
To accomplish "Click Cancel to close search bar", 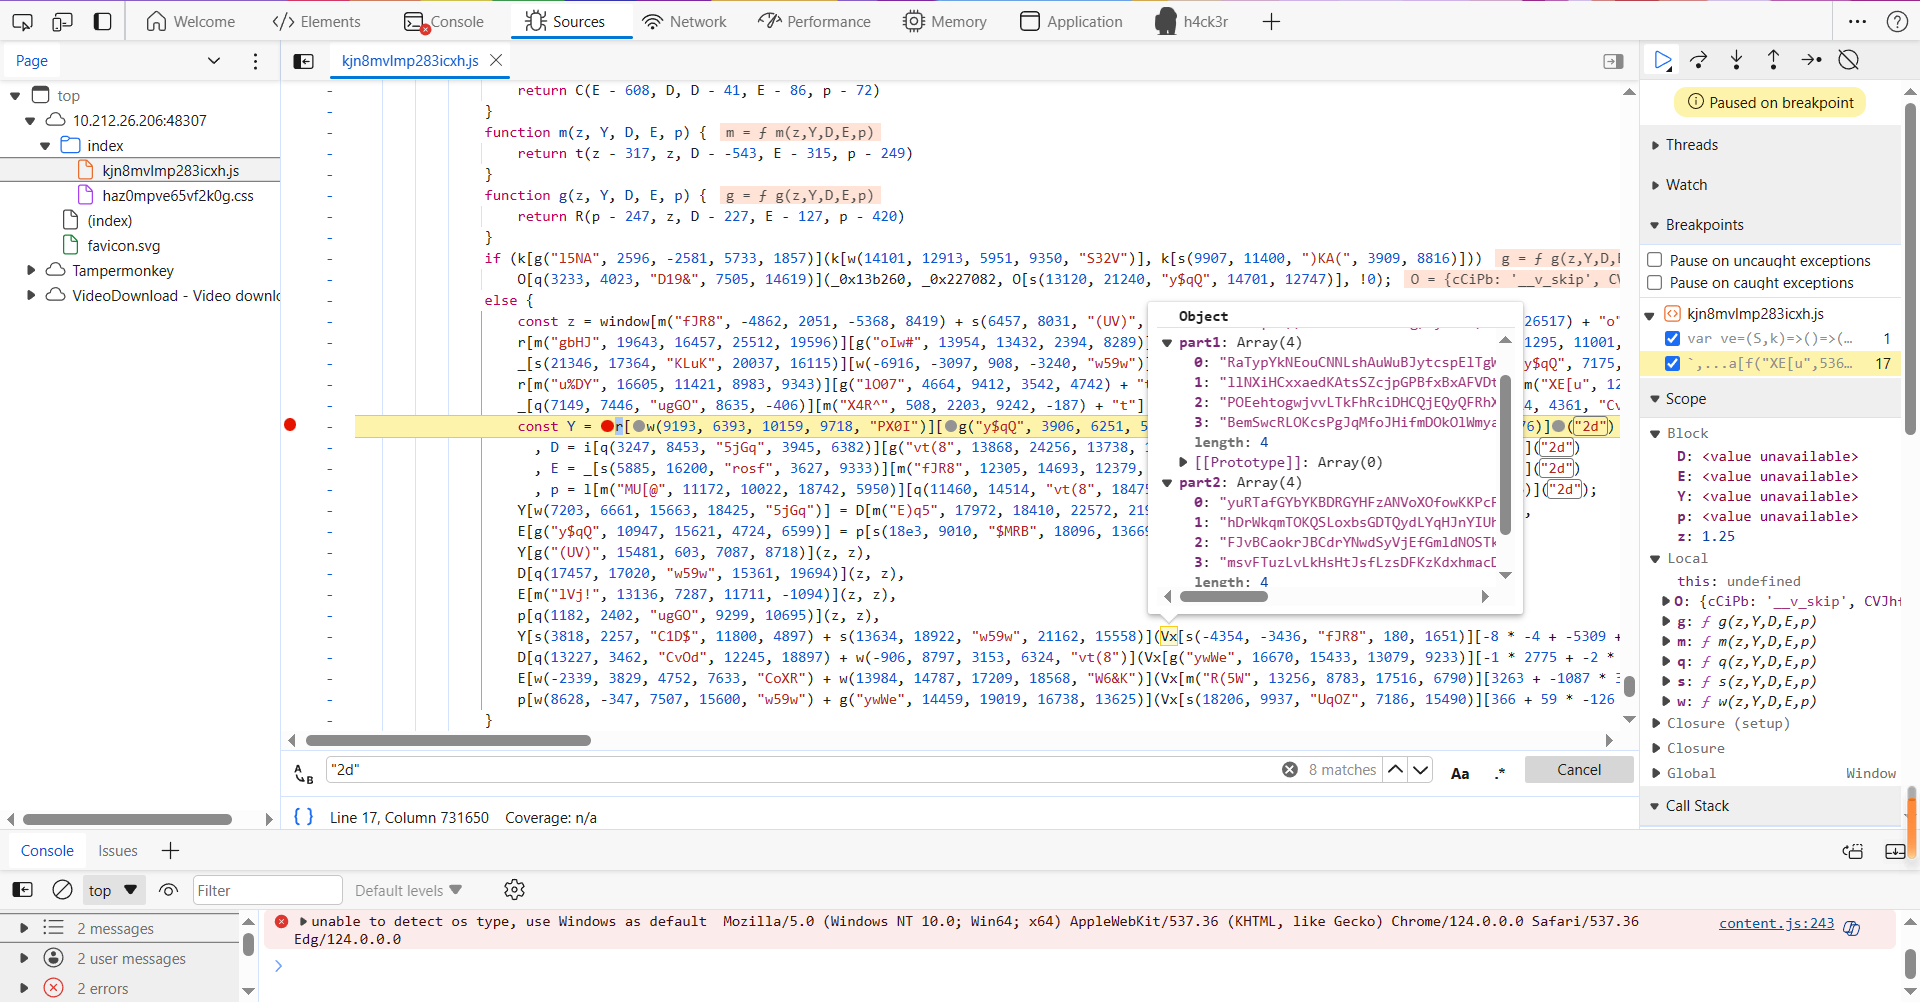I will tap(1579, 769).
